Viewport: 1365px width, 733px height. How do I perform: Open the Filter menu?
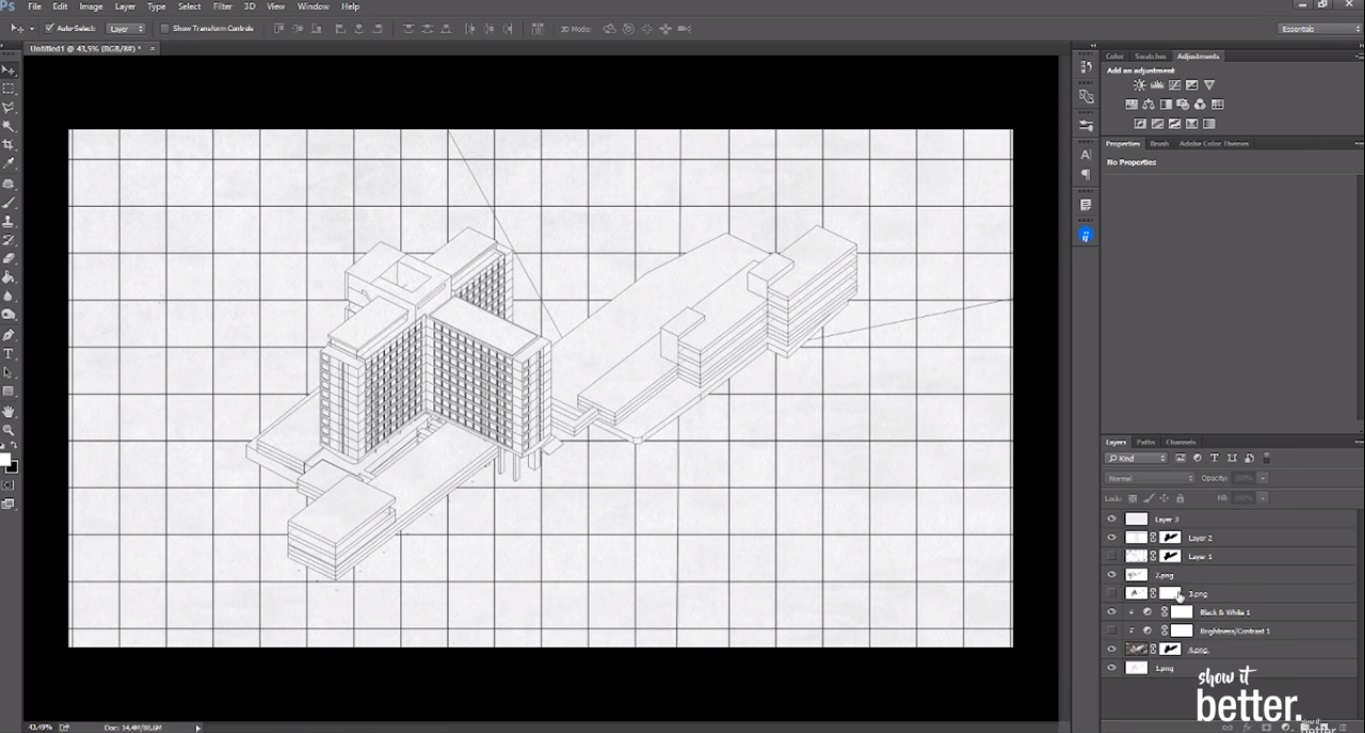pos(222,6)
